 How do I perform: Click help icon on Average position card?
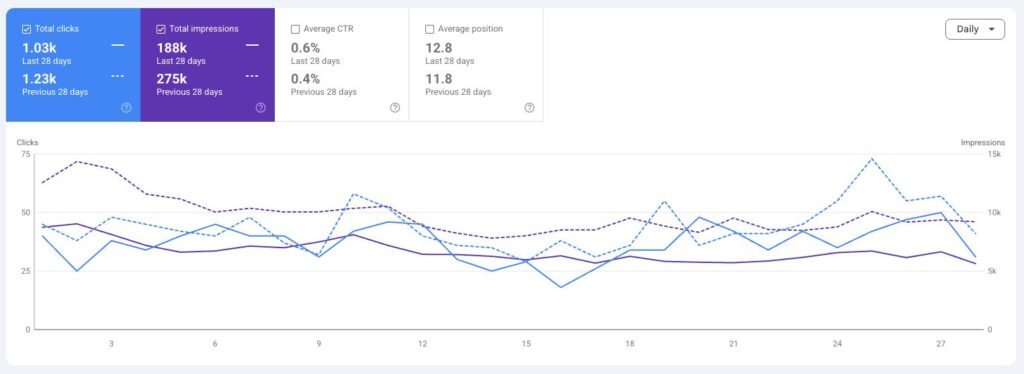point(529,108)
